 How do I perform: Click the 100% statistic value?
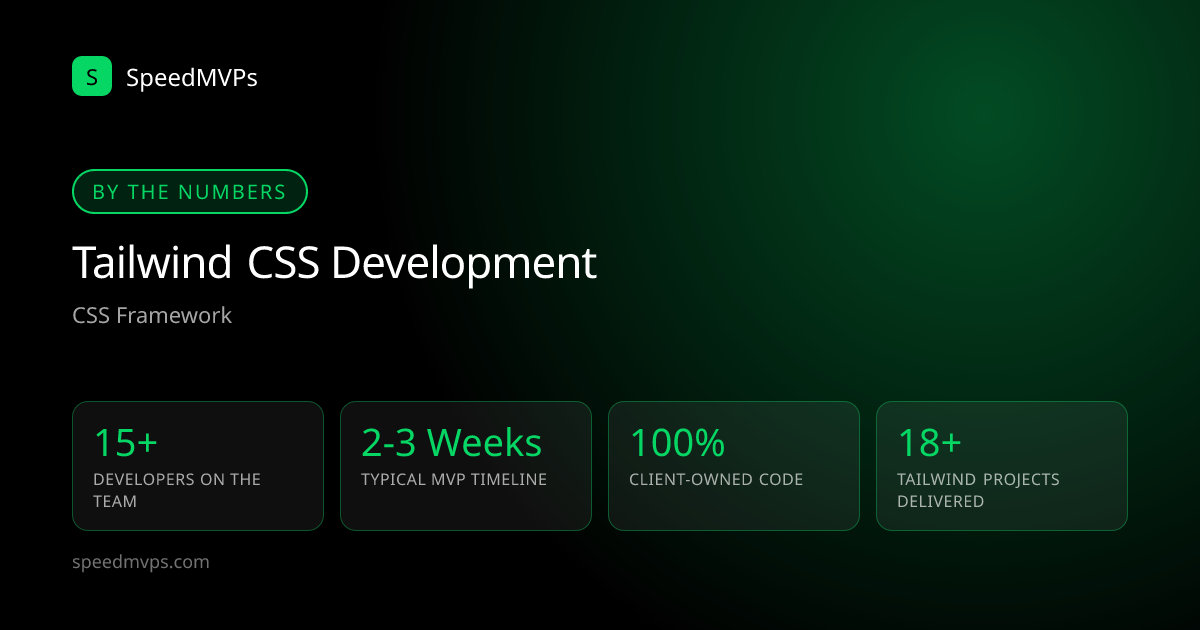click(x=677, y=442)
